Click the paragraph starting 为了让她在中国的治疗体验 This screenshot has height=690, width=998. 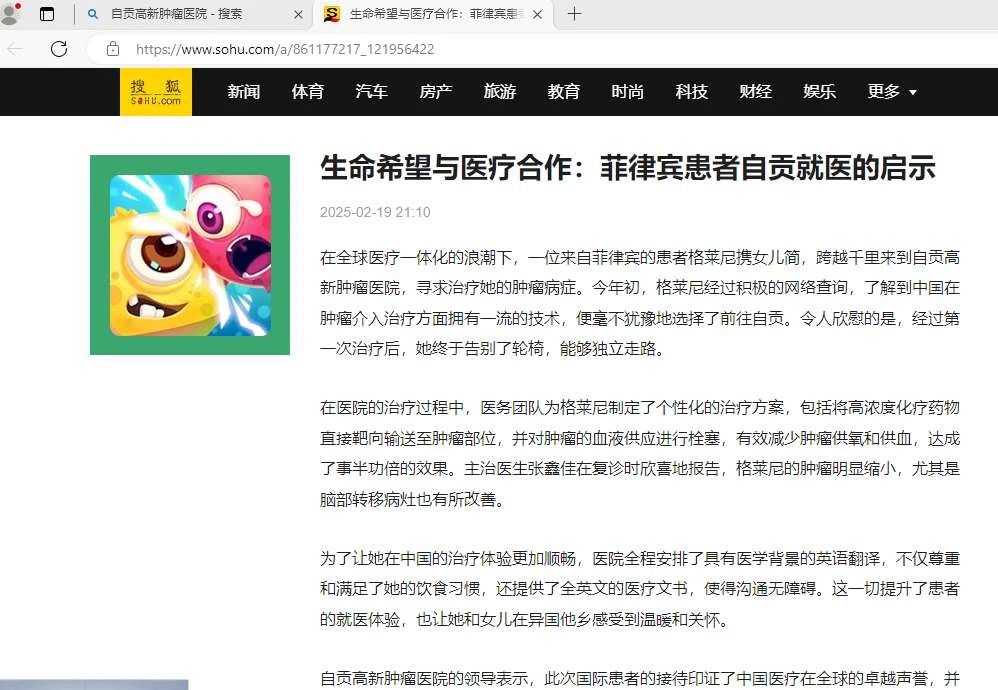pos(640,589)
